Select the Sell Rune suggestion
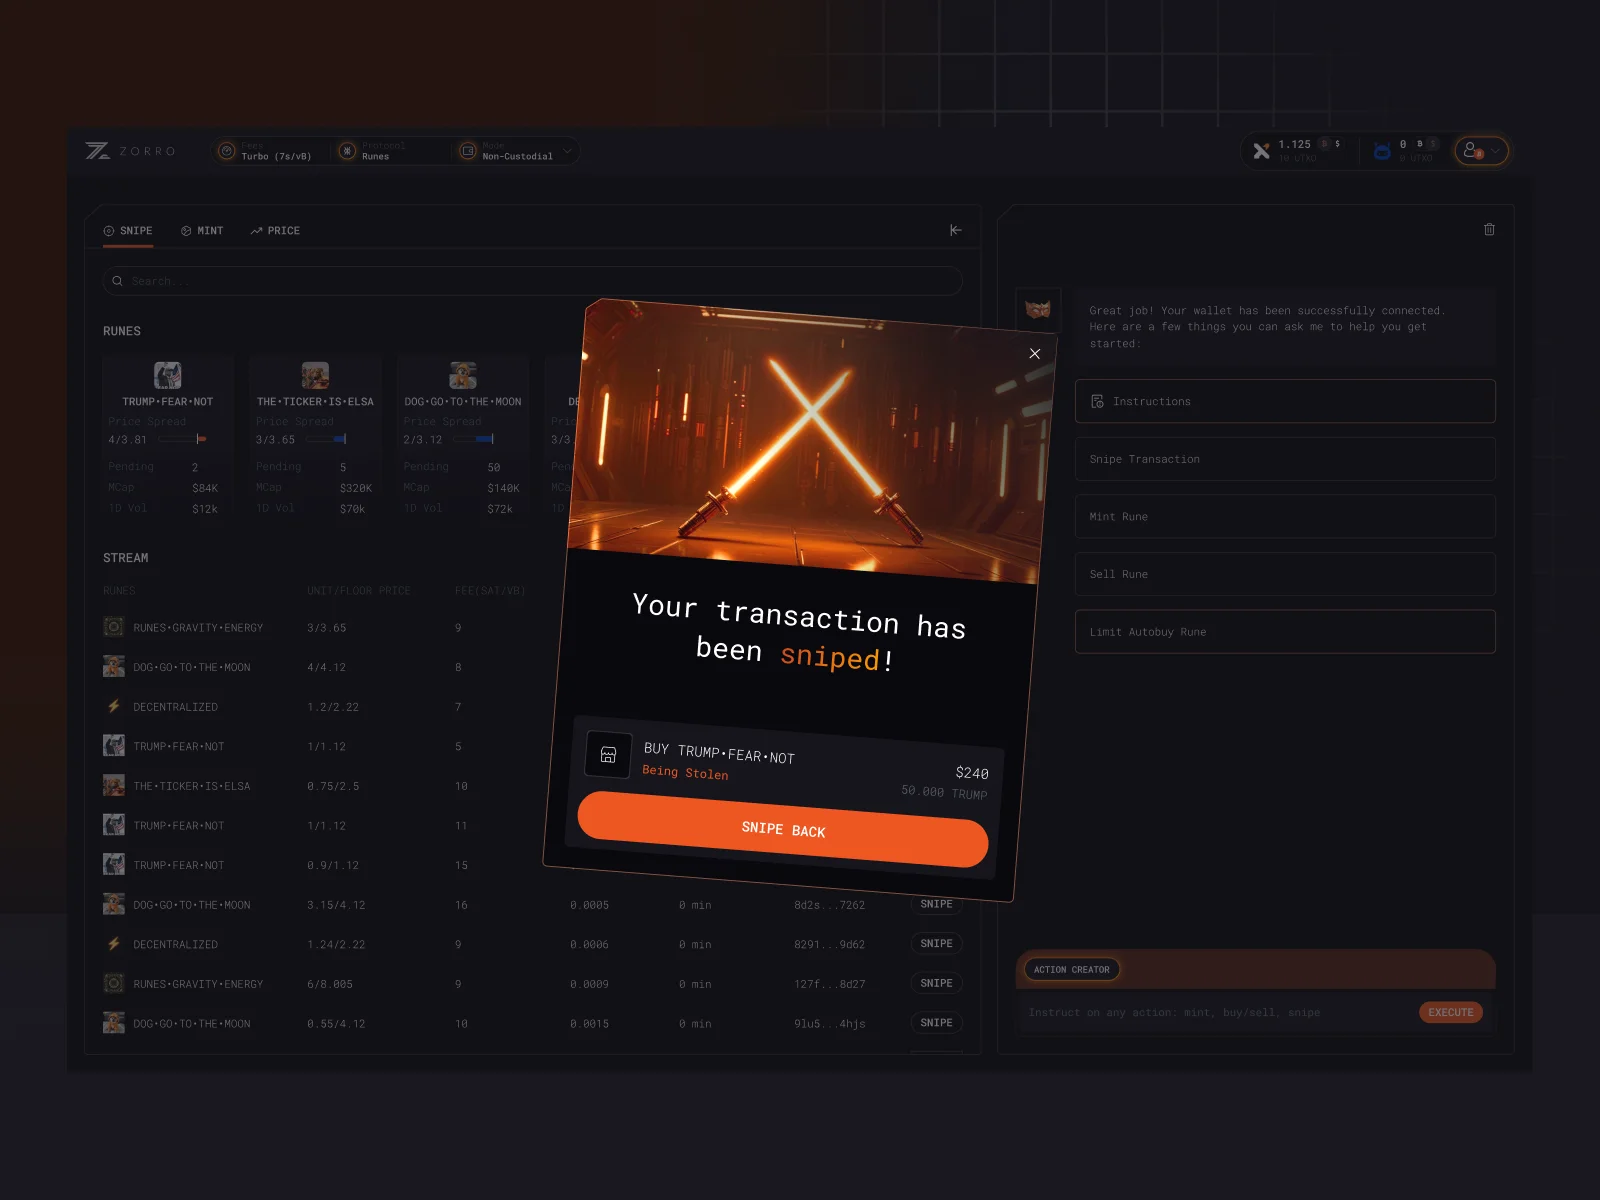Screen dimensions: 1600x1200 pyautogui.click(x=1285, y=574)
